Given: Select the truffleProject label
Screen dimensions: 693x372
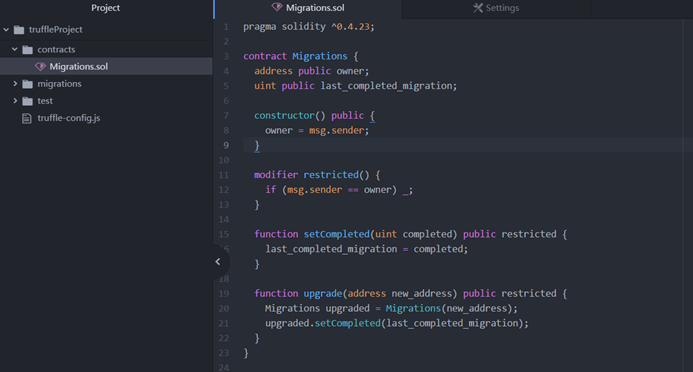Looking at the screenshot, I should point(56,30).
